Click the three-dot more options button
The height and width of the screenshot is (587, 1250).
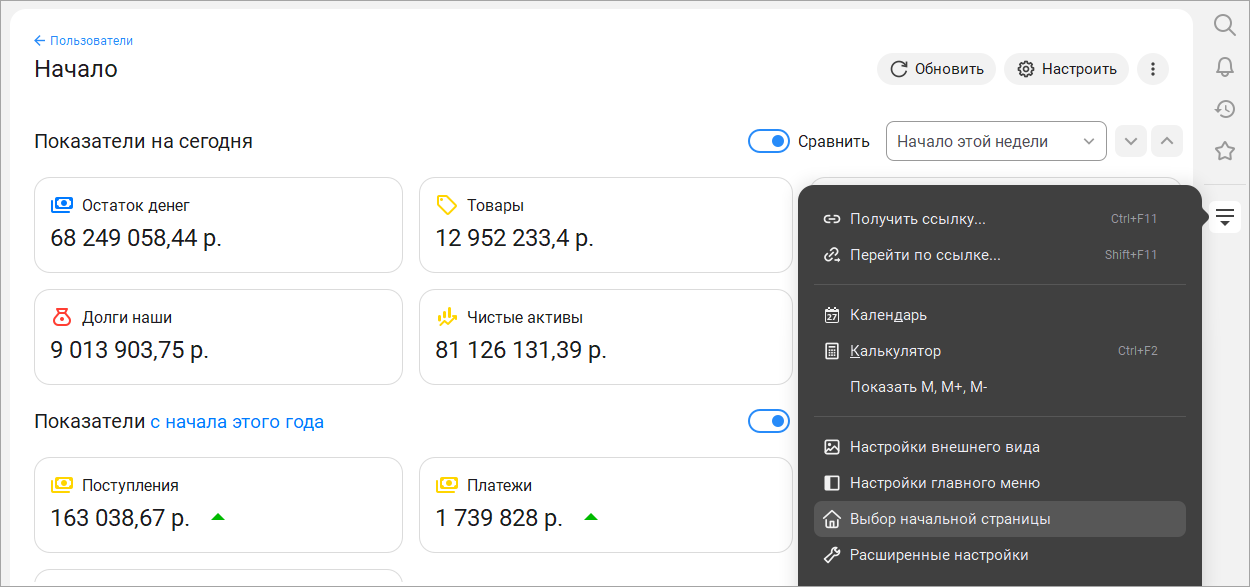pos(1153,69)
